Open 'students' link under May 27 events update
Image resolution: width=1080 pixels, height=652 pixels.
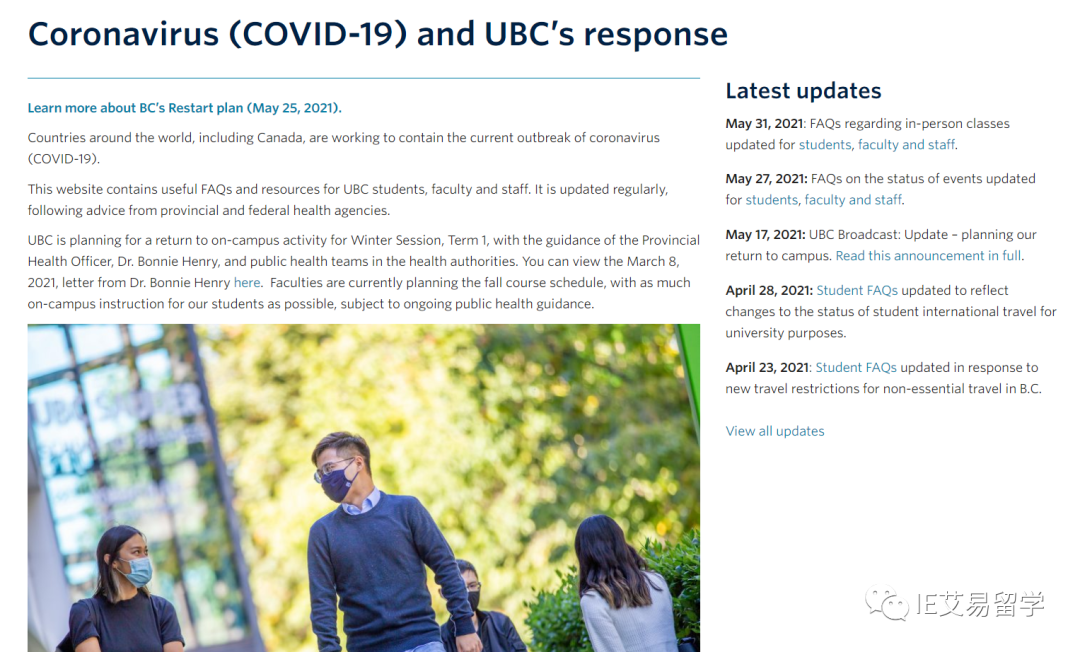[x=771, y=200]
